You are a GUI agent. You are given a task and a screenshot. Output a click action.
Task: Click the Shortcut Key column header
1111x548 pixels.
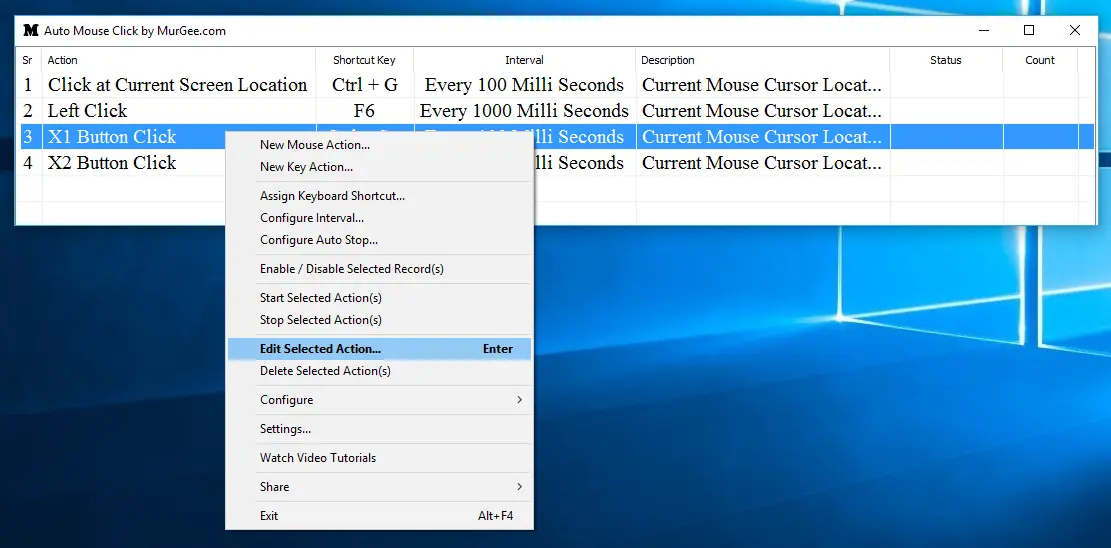[x=364, y=60]
